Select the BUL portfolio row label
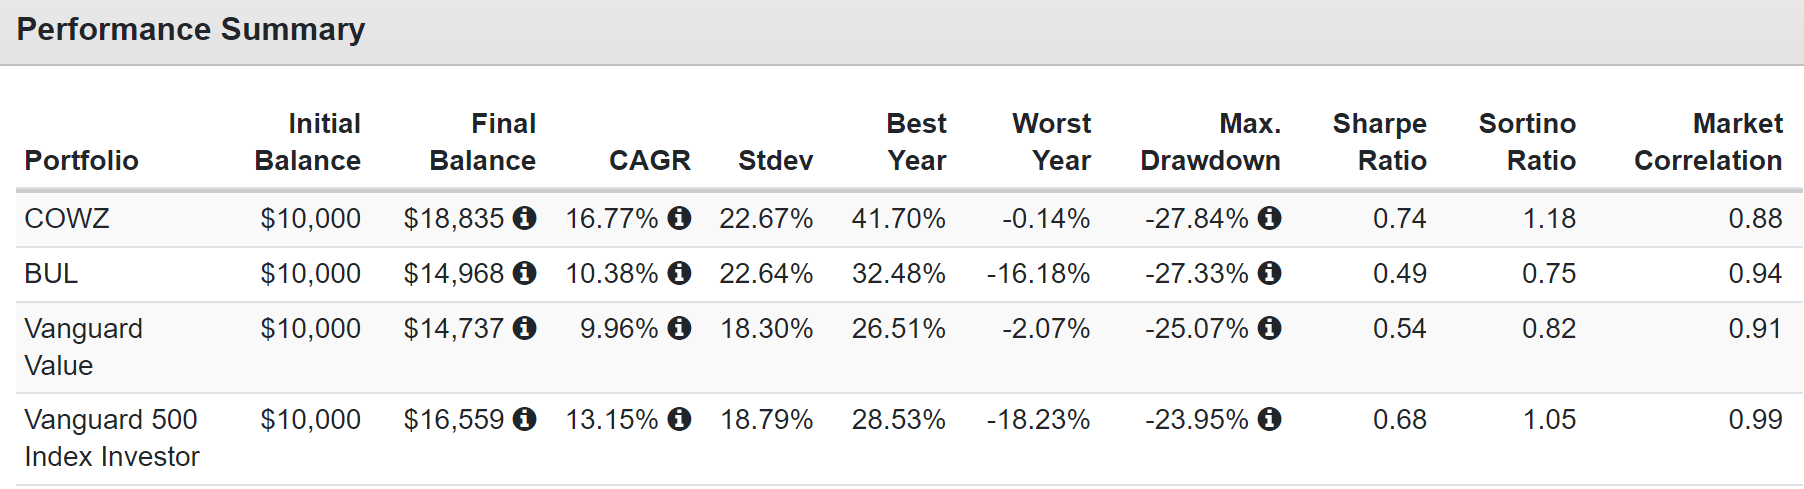This screenshot has height=489, width=1804. [x=51, y=273]
